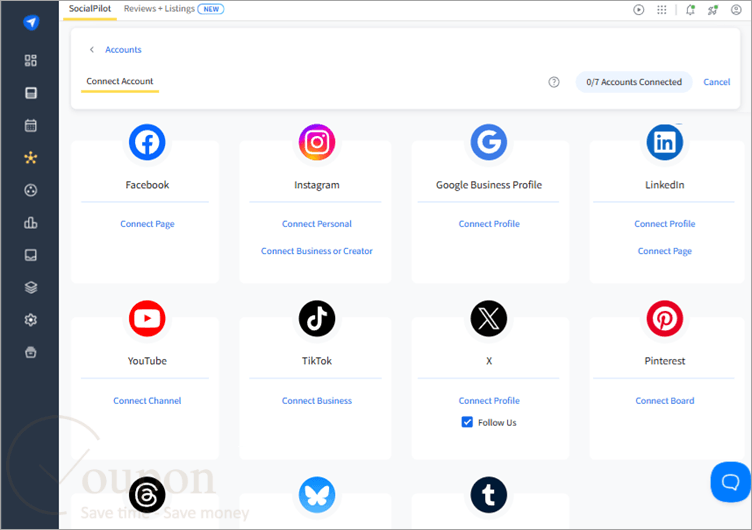The image size is (752, 530).
Task: Click LinkedIn Connect Page link
Action: pyautogui.click(x=665, y=251)
